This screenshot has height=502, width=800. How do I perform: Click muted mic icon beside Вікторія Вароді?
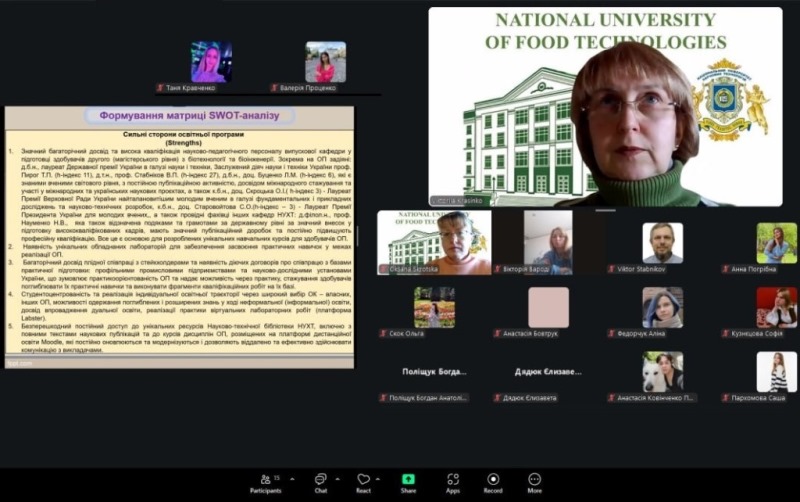(497, 269)
